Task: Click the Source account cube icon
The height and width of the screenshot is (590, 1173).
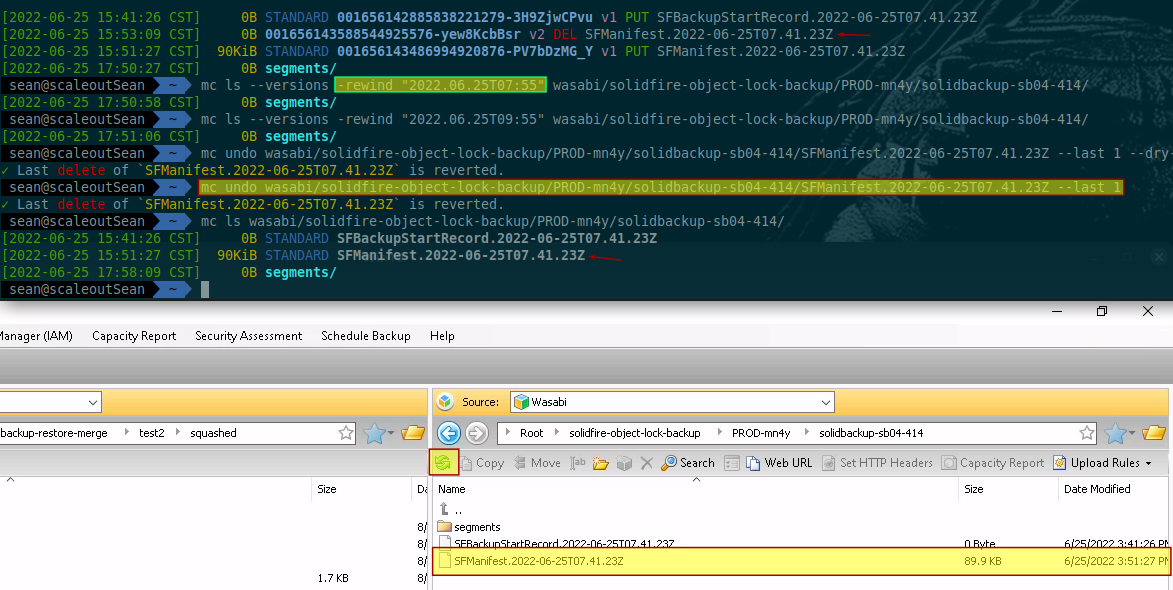Action: pyautogui.click(x=445, y=402)
